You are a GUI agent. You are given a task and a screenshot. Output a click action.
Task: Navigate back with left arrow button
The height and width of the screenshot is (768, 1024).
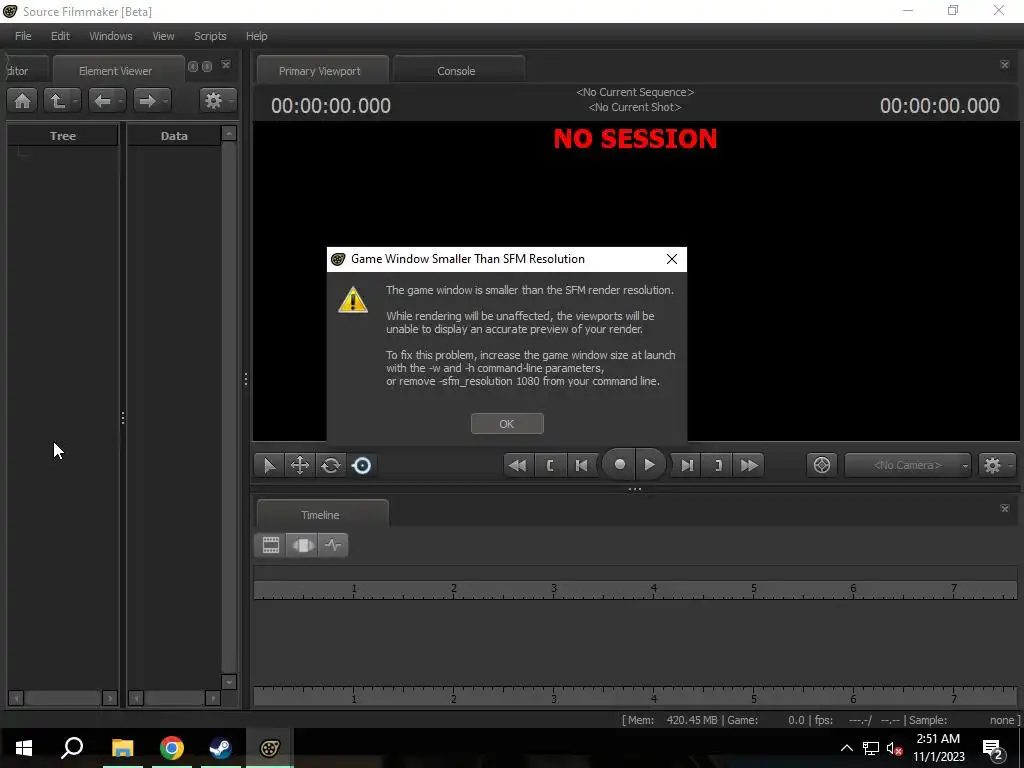(103, 101)
